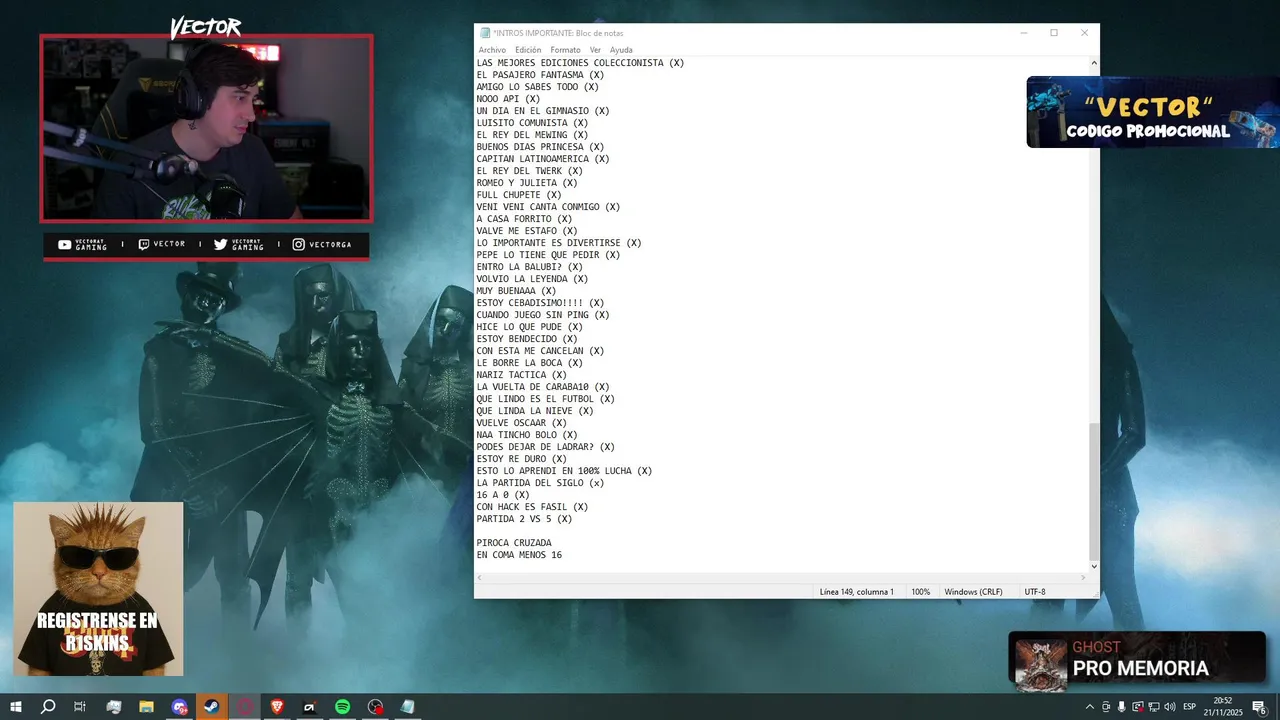Click the "100%" zoom status entry
Viewport: 1280px width, 720px height.
click(920, 592)
